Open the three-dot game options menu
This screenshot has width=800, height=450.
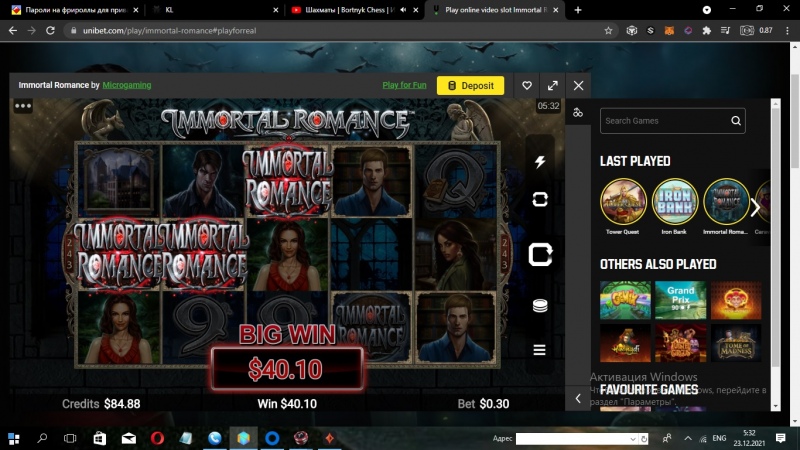(23, 106)
